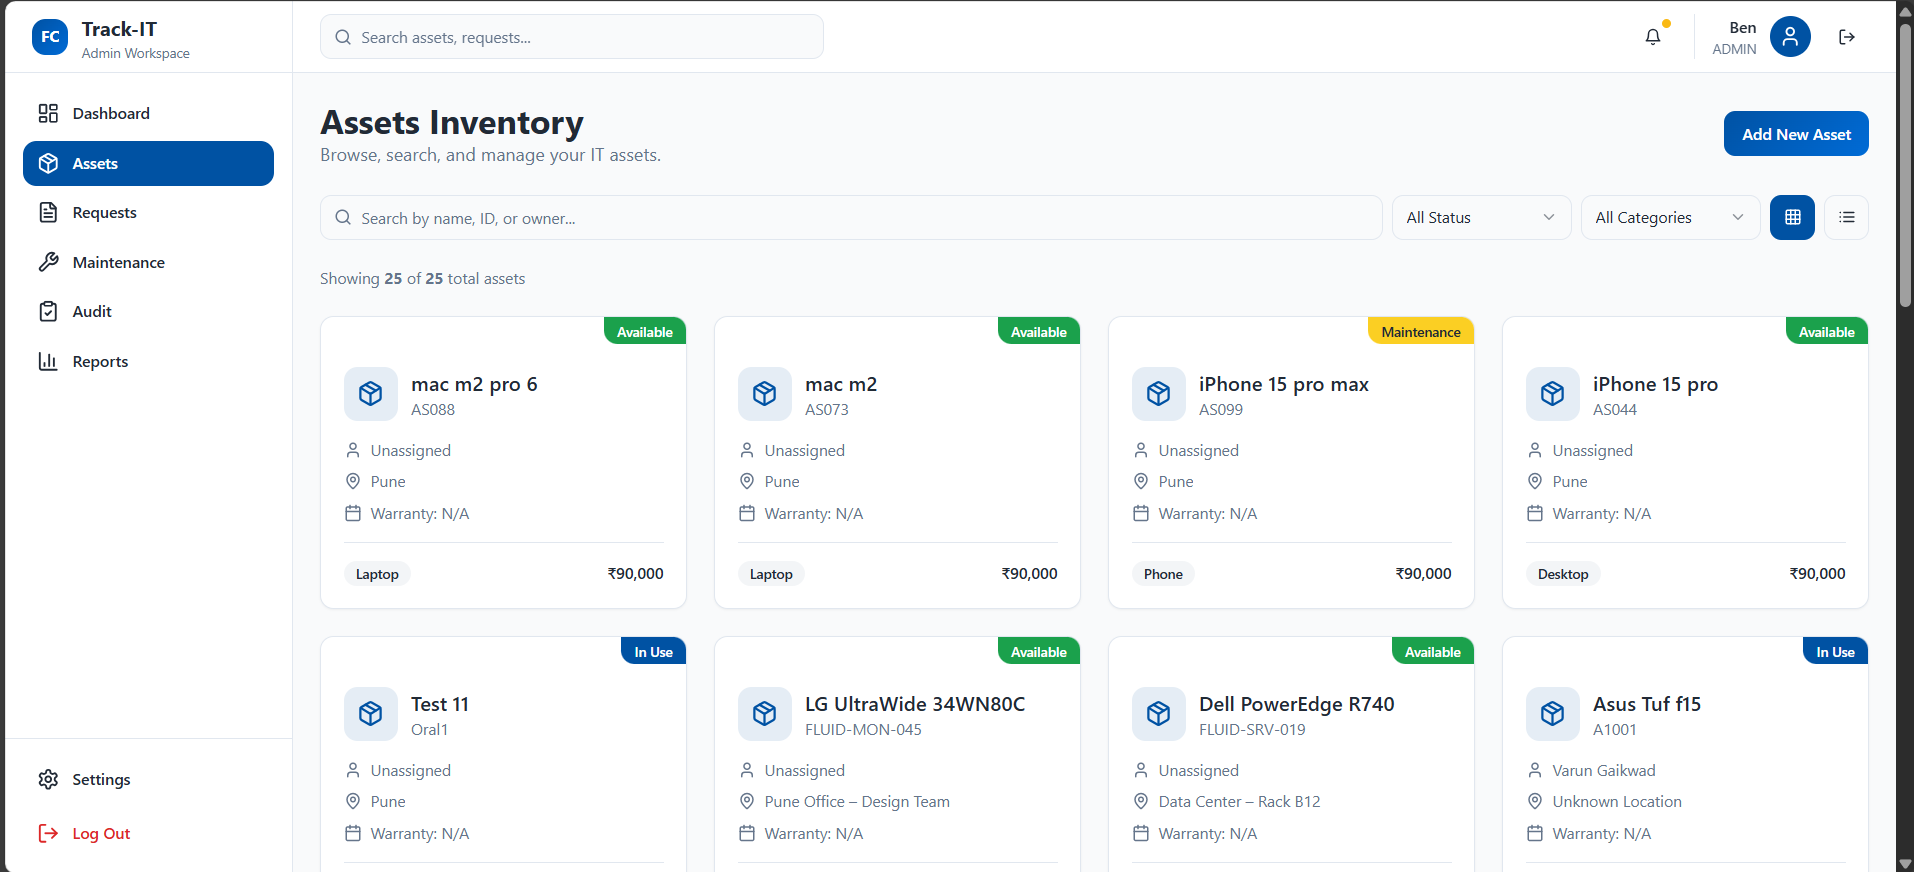Open Audit section in sidebar
Screen dimensions: 1914x872
pos(148,311)
